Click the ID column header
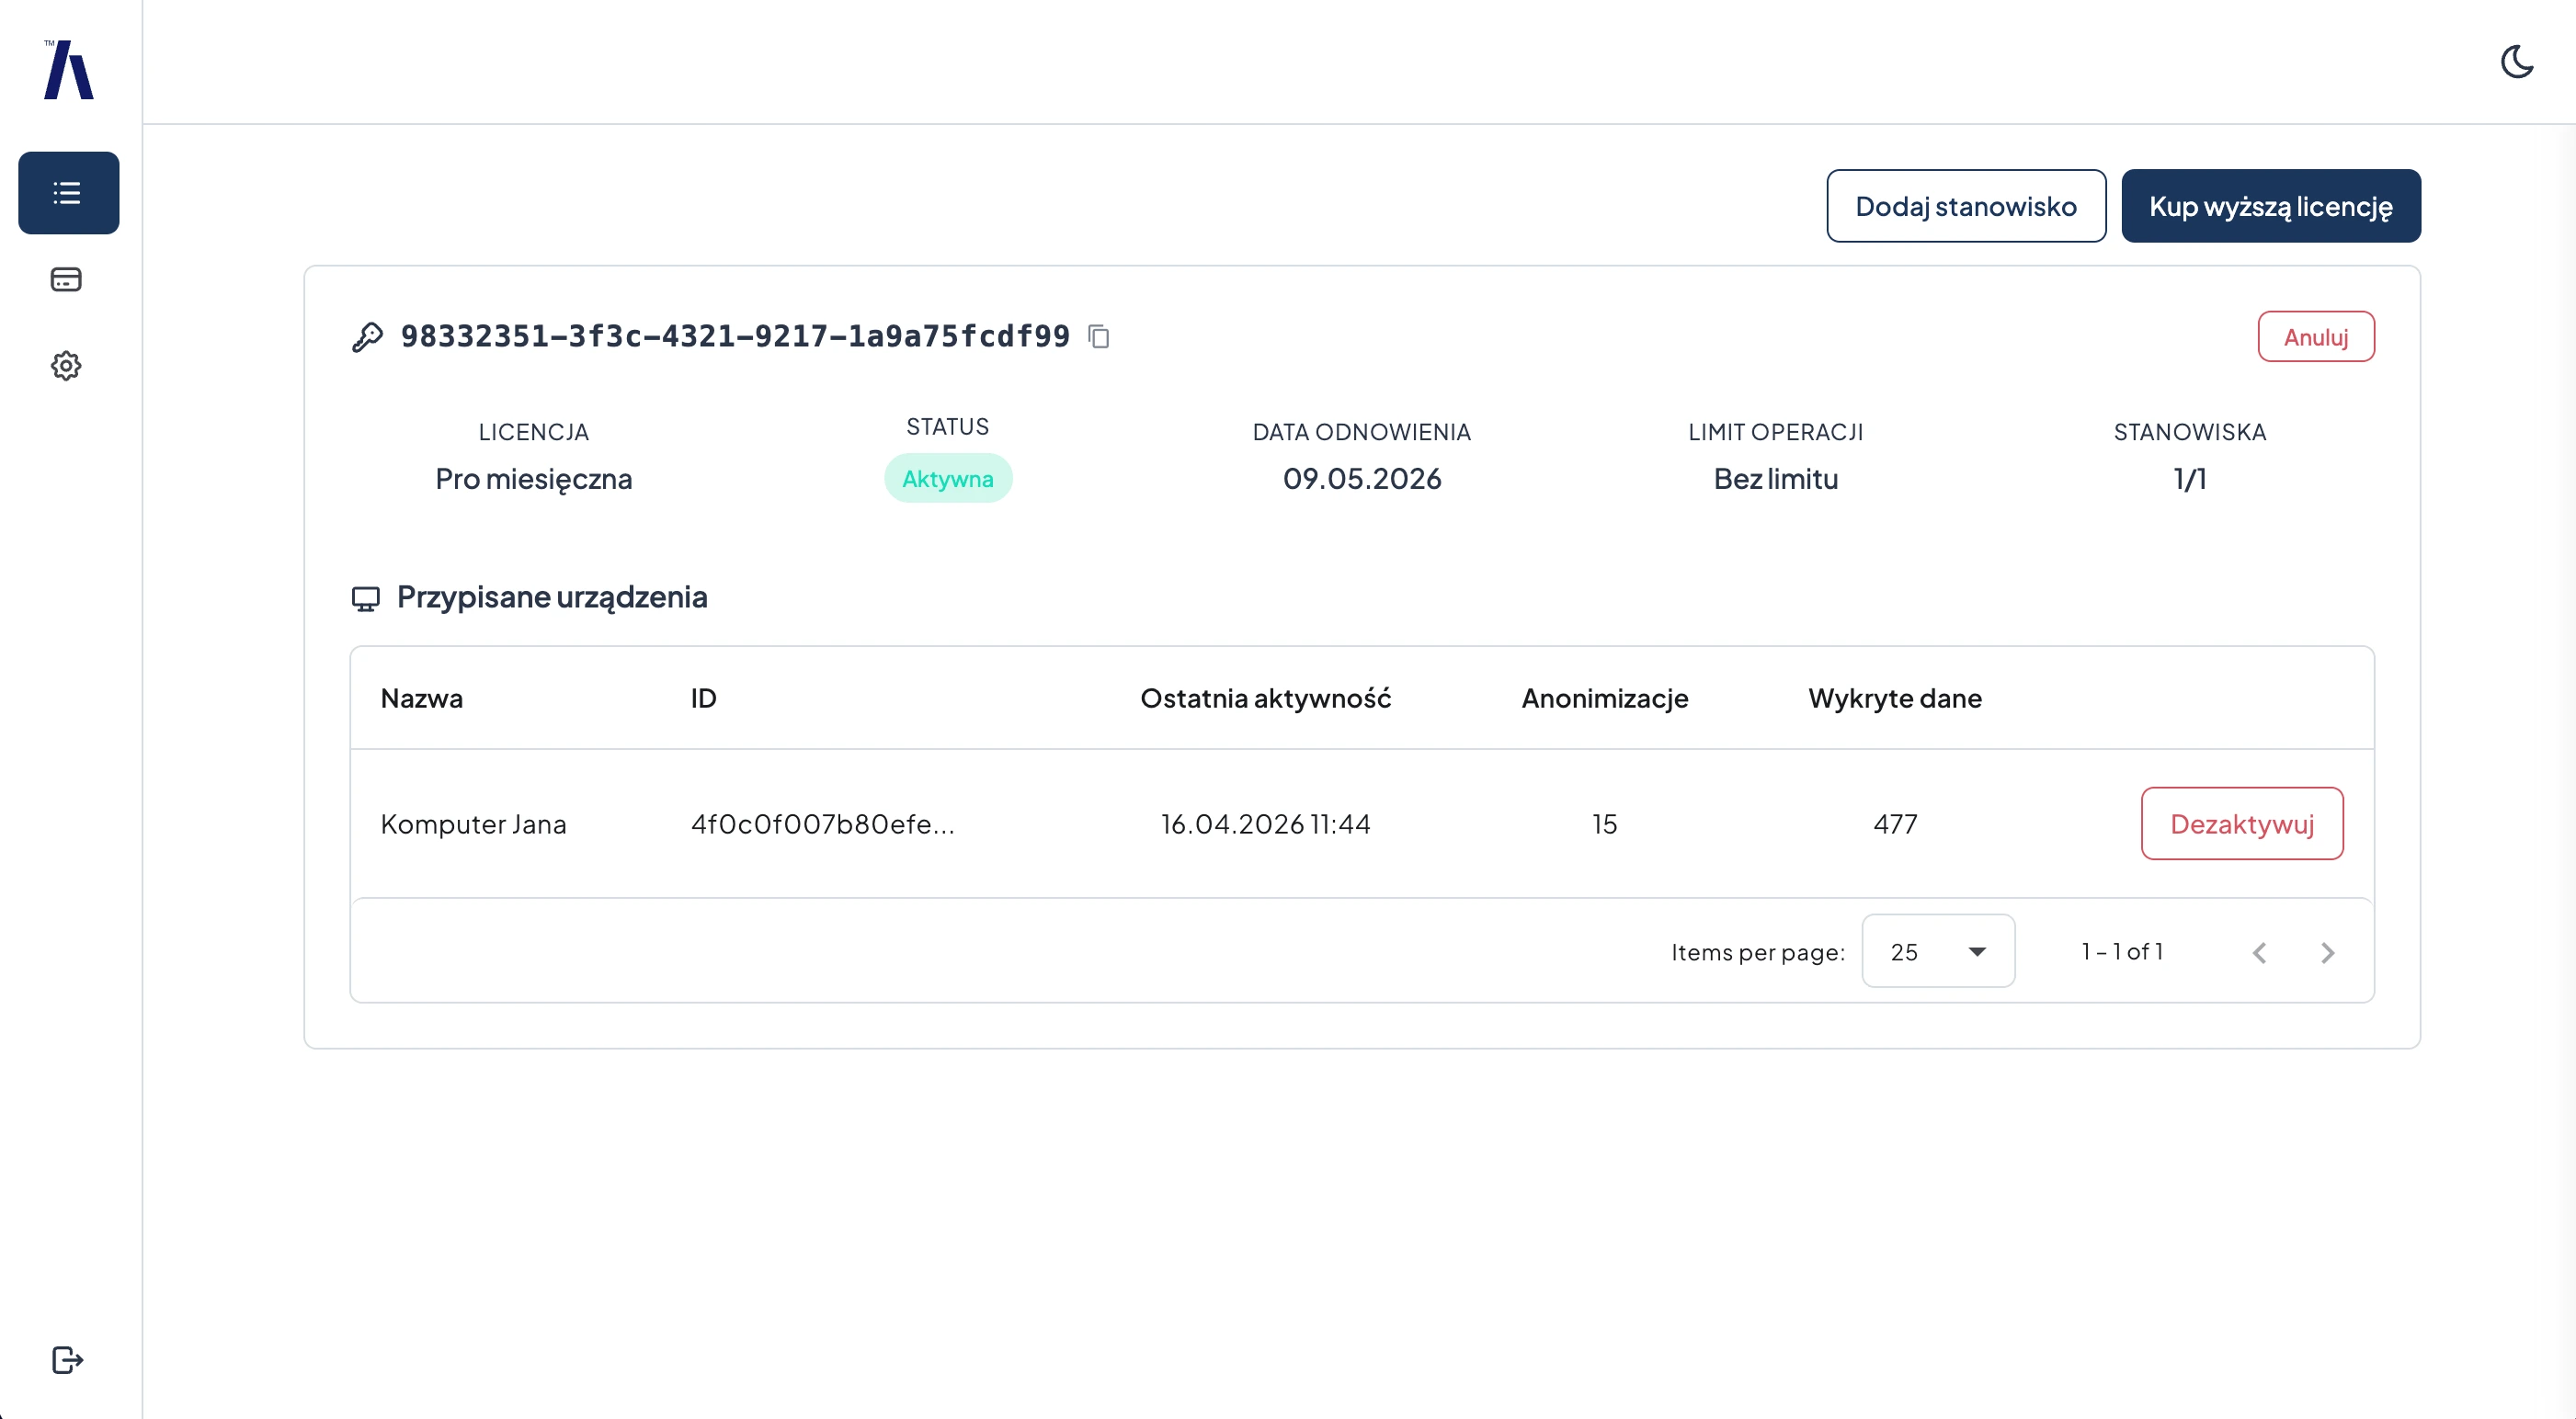This screenshot has height=1419, width=2576. click(703, 698)
